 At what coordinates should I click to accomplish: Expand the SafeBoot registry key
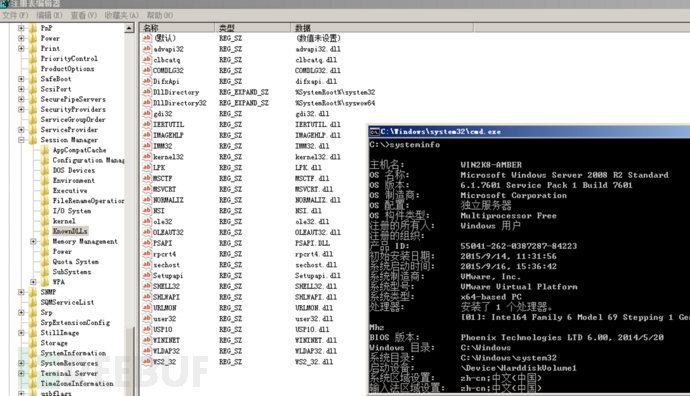pos(21,79)
